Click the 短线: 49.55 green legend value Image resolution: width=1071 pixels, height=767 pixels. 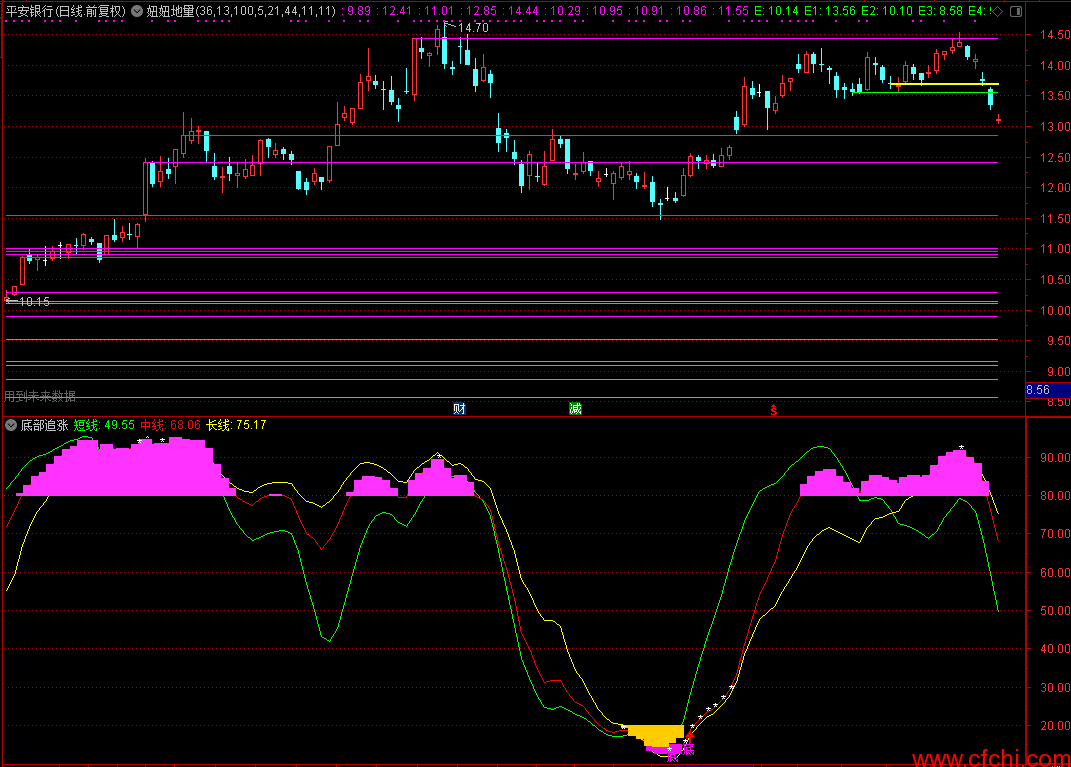[x=104, y=425]
